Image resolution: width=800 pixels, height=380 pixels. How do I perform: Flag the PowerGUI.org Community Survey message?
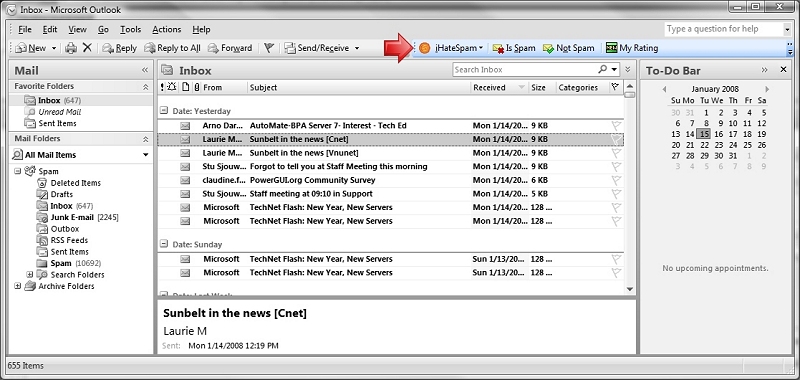[x=616, y=180]
